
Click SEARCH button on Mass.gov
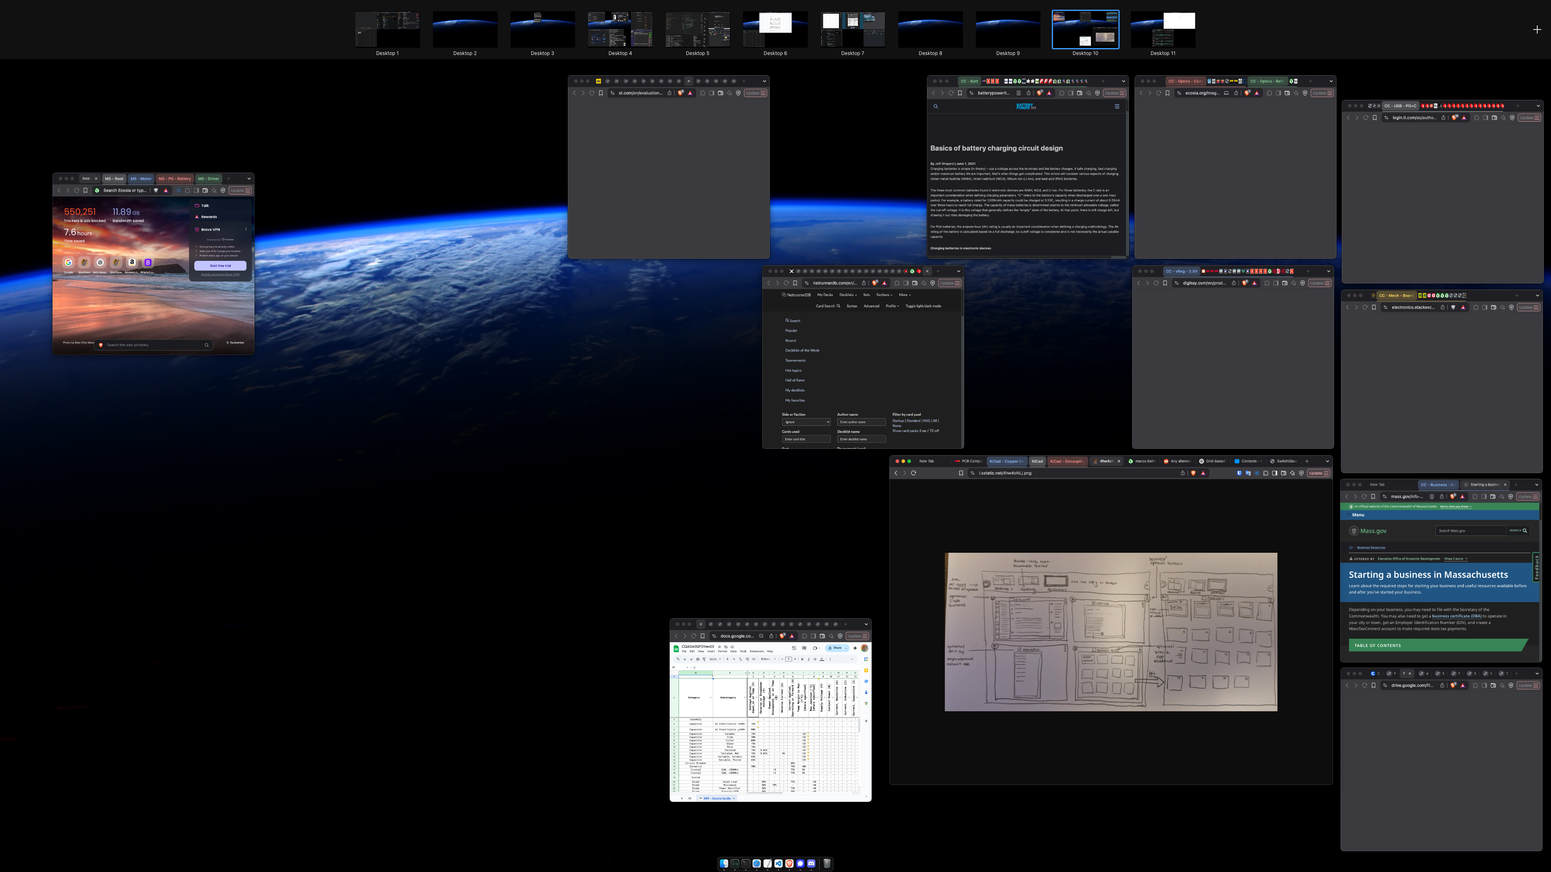(1518, 531)
